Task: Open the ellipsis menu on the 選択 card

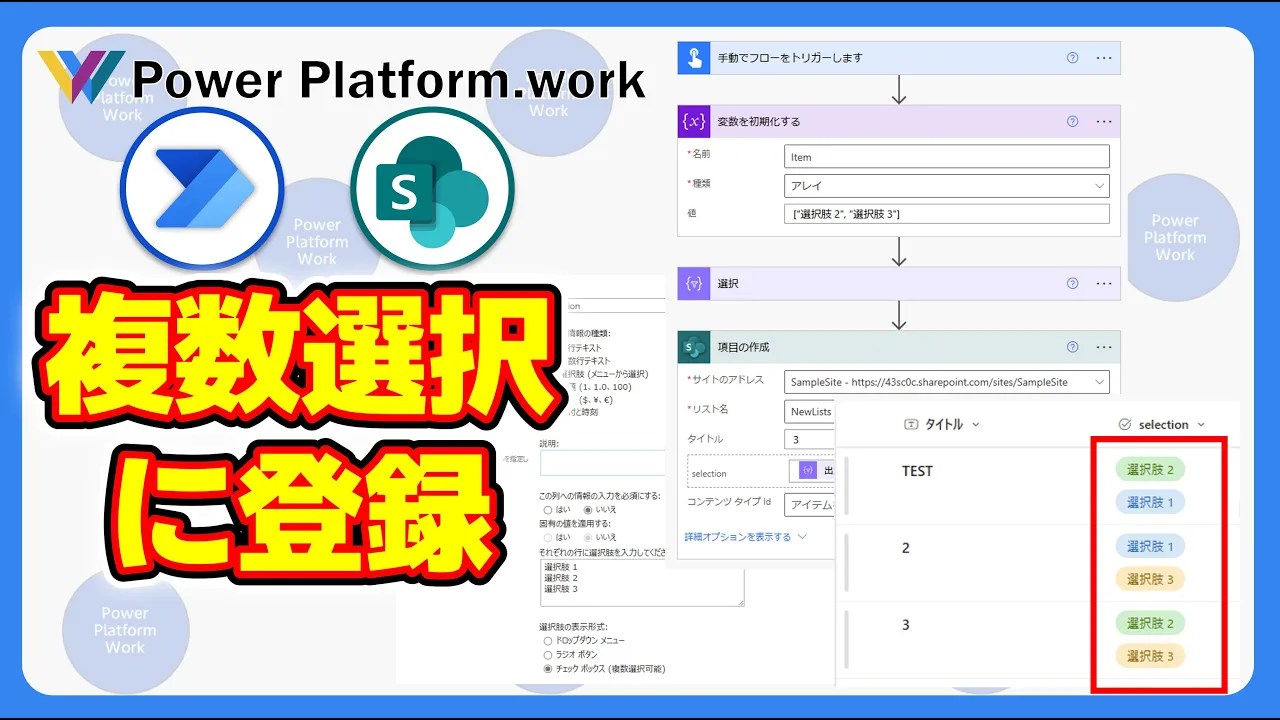Action: coord(1104,283)
